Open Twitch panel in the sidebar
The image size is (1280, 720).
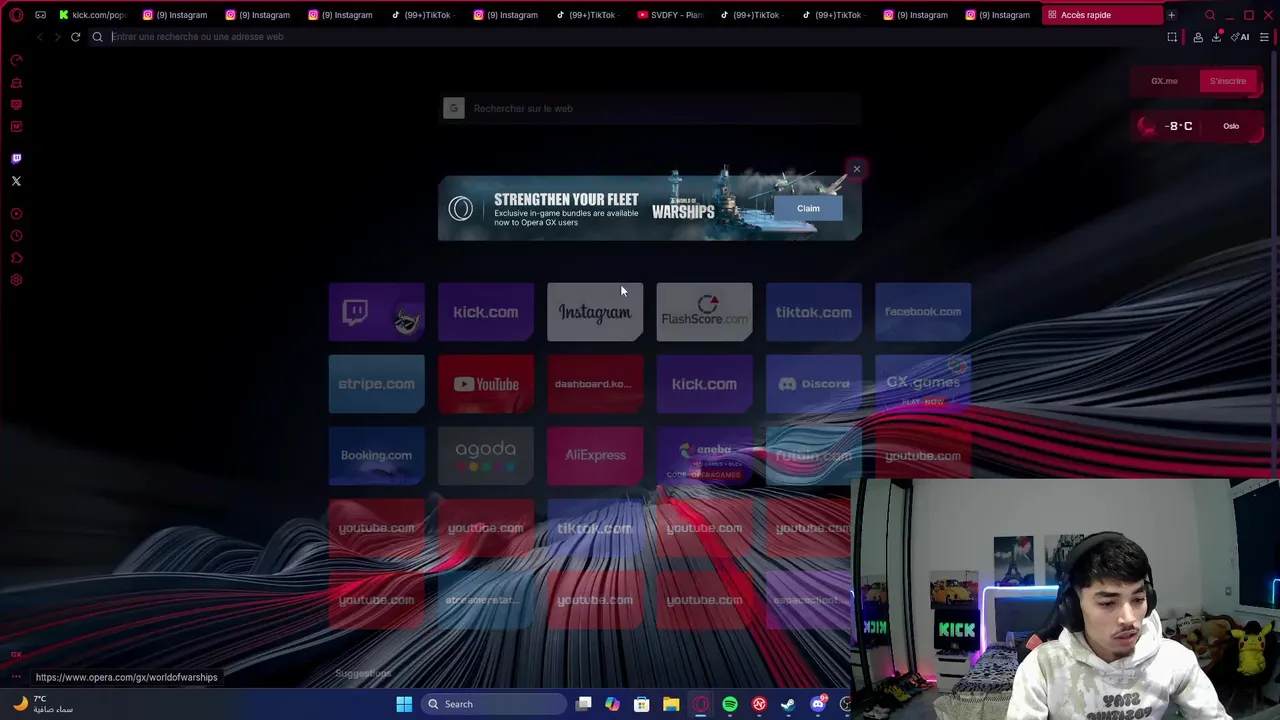click(x=16, y=158)
